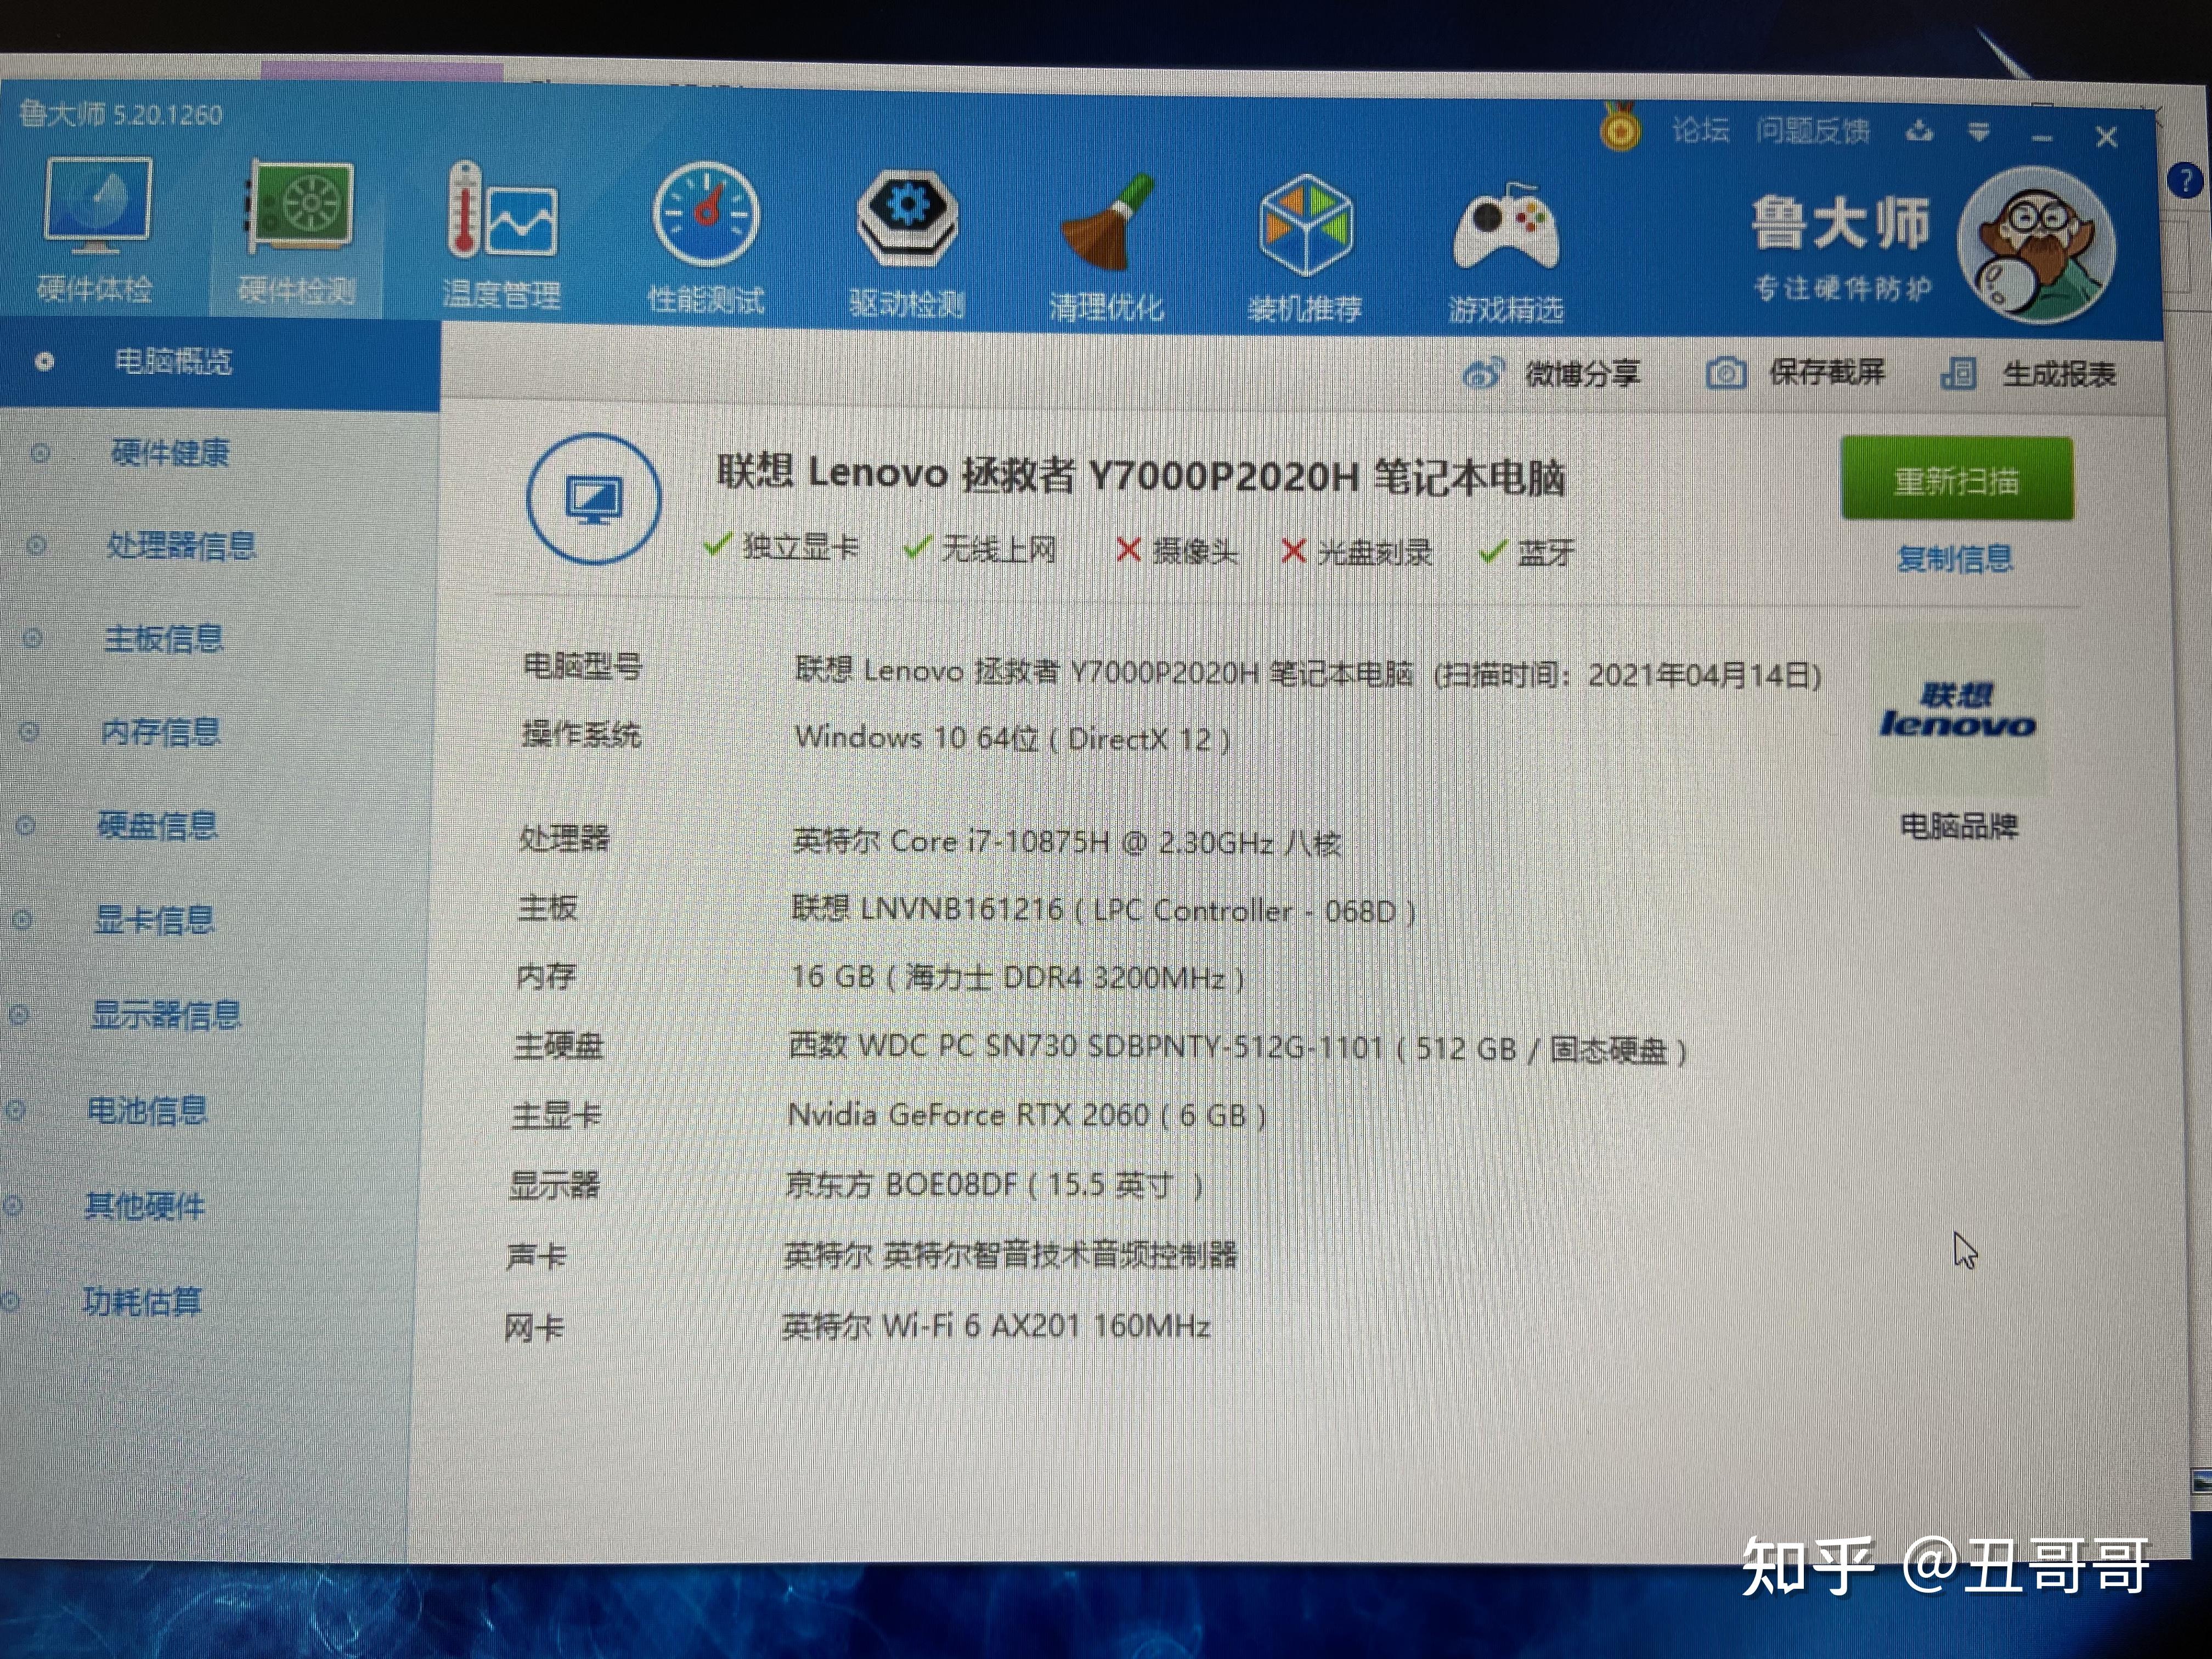The image size is (2212, 1659).
Task: Click the 重新扫描 rescan button
Action: coord(1957,479)
